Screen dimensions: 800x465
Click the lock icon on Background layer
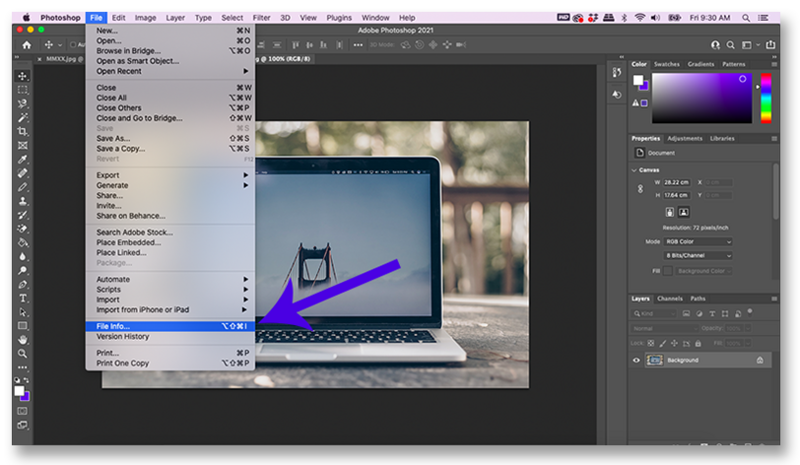coord(760,360)
